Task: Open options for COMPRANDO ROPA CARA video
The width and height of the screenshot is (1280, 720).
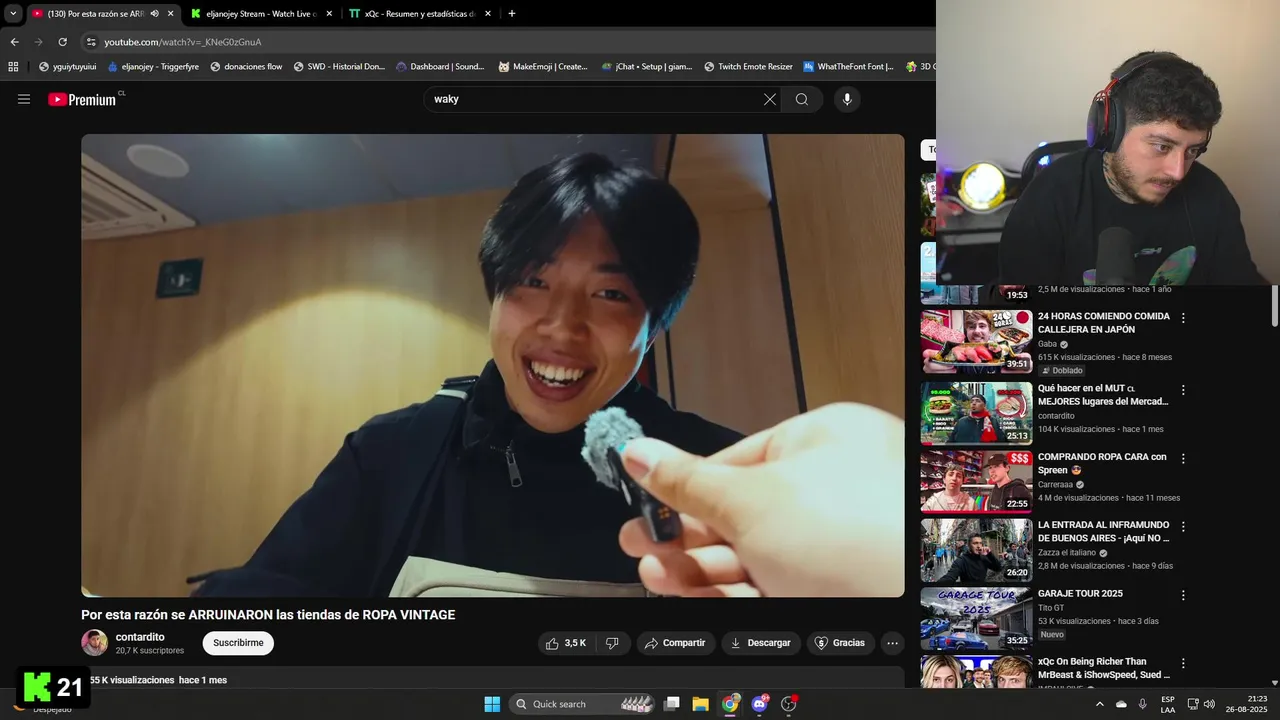Action: click(x=1183, y=459)
